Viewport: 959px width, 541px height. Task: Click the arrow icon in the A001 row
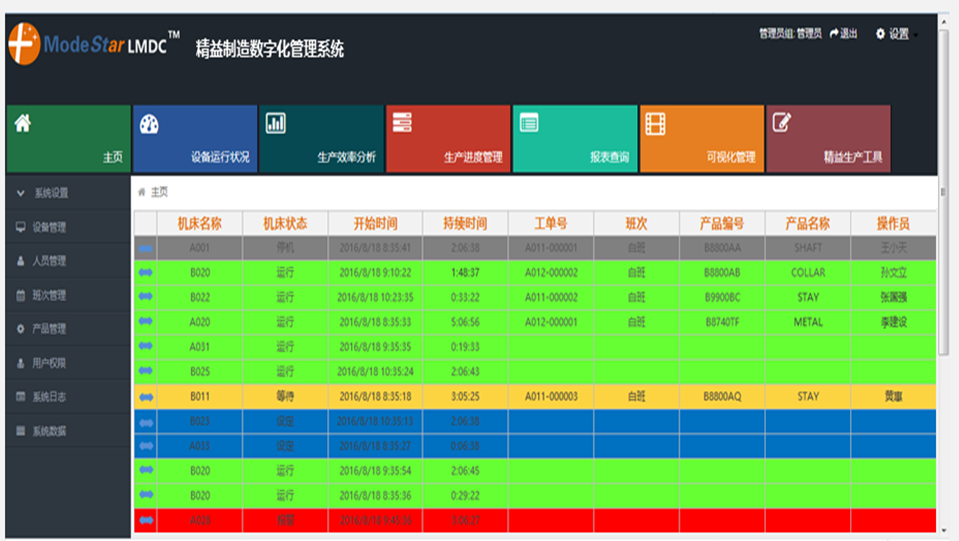[x=146, y=247]
